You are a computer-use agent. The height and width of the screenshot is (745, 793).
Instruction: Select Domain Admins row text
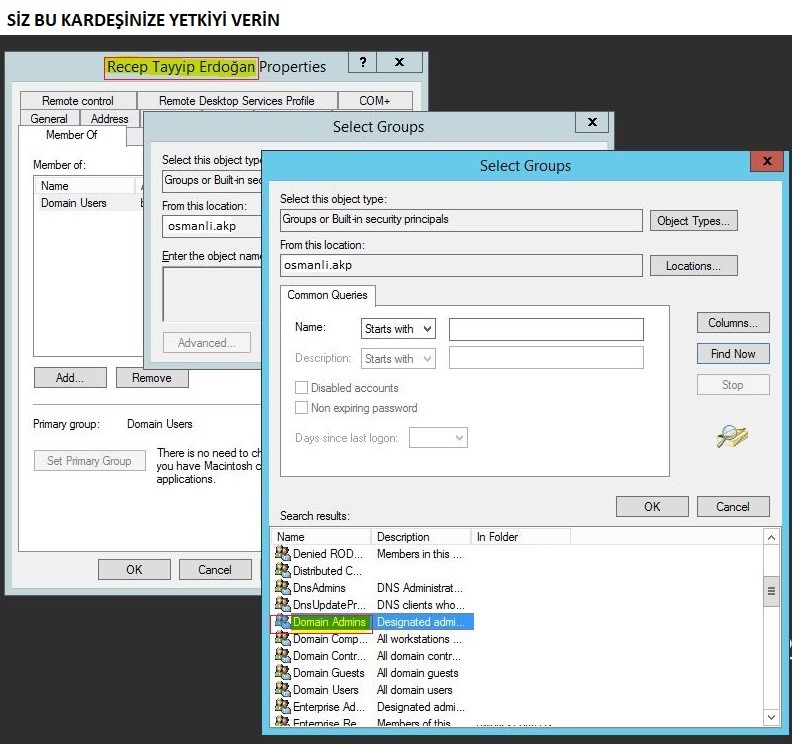329,622
